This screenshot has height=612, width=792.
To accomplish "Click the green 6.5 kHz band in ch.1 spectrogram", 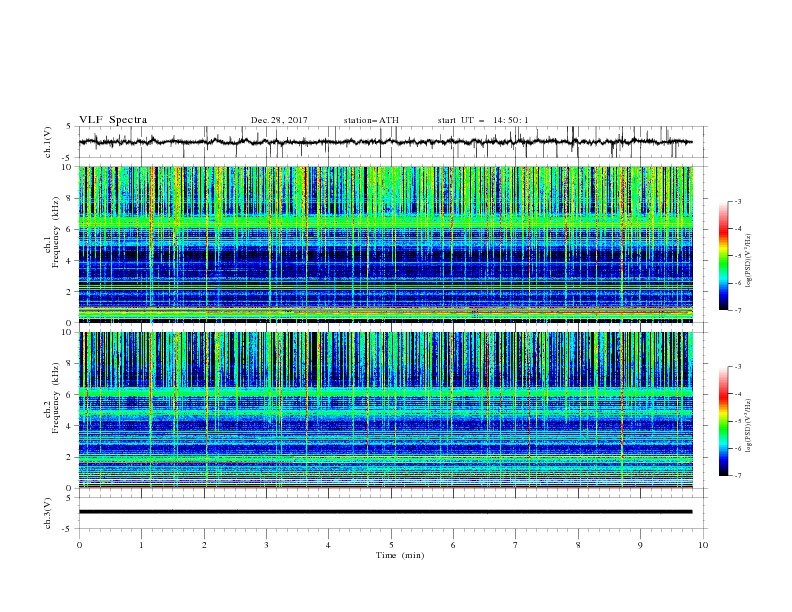I will click(385, 221).
